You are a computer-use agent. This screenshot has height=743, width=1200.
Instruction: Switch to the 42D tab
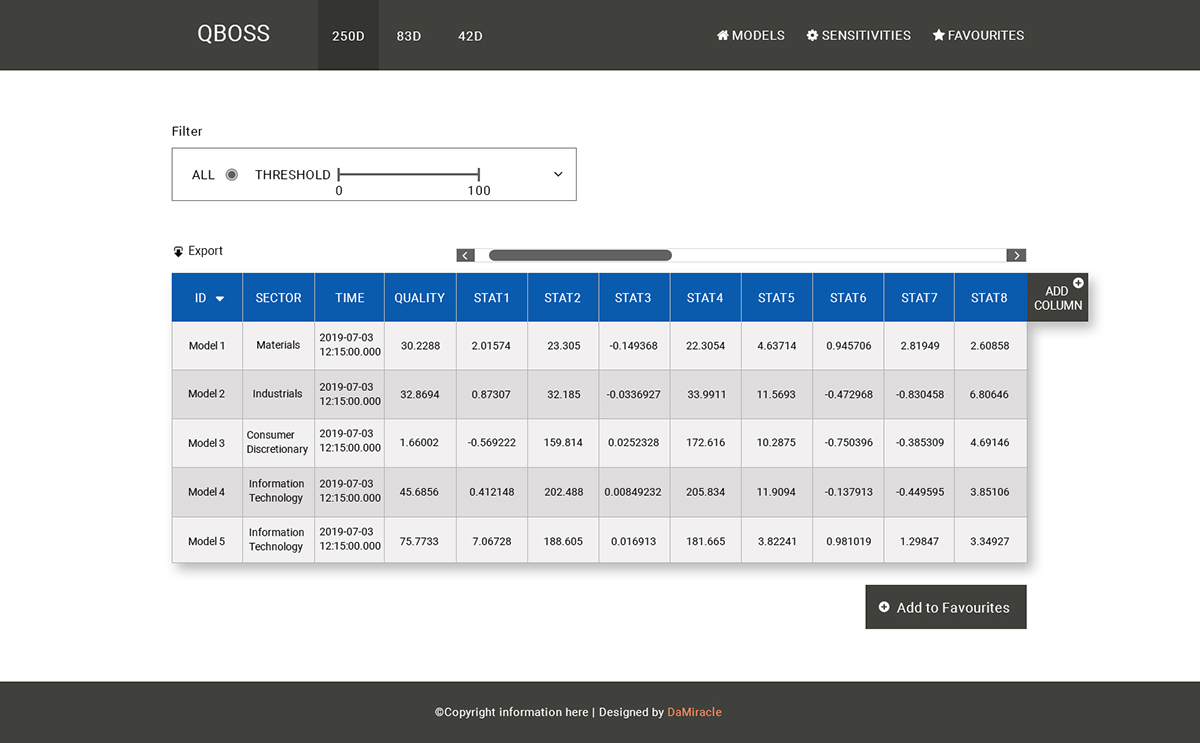point(470,36)
